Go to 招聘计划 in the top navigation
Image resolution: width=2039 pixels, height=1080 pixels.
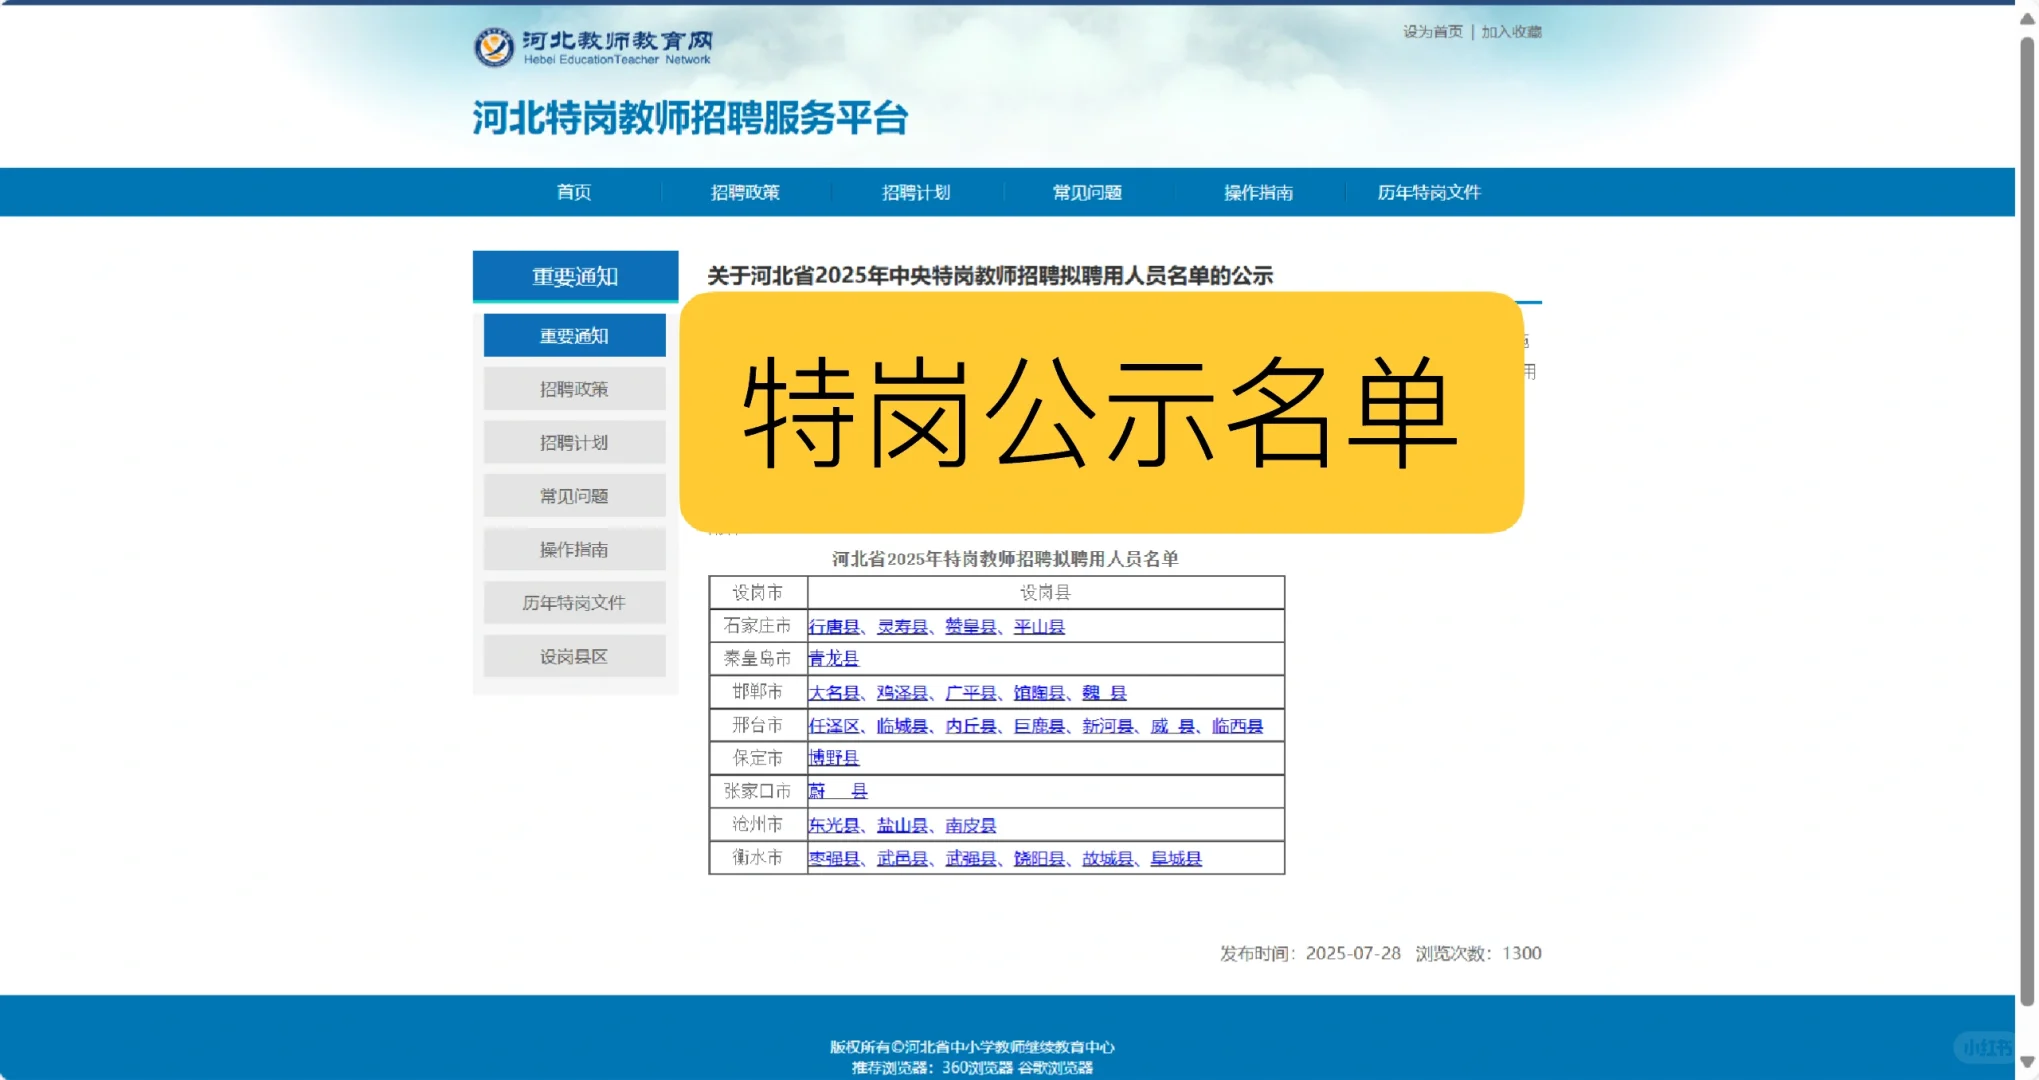[x=916, y=192]
